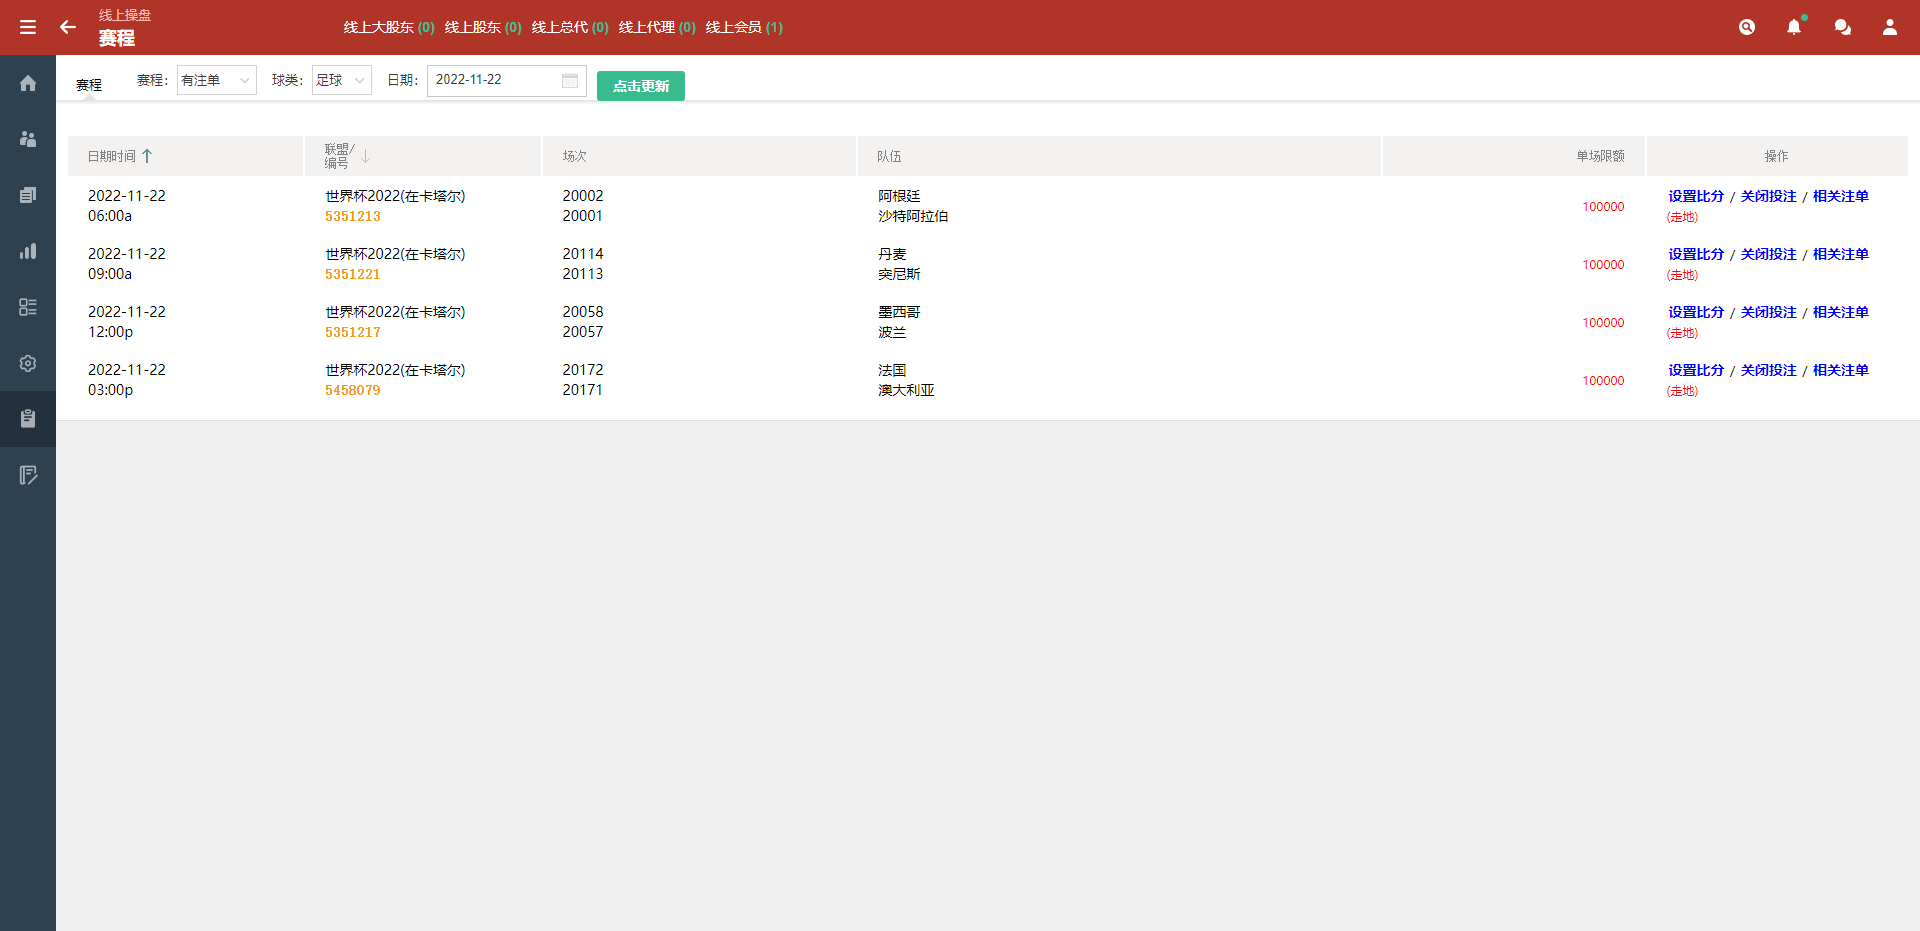The height and width of the screenshot is (931, 1920).
Task: Open the members icon in the sidebar
Action: pos(28,139)
